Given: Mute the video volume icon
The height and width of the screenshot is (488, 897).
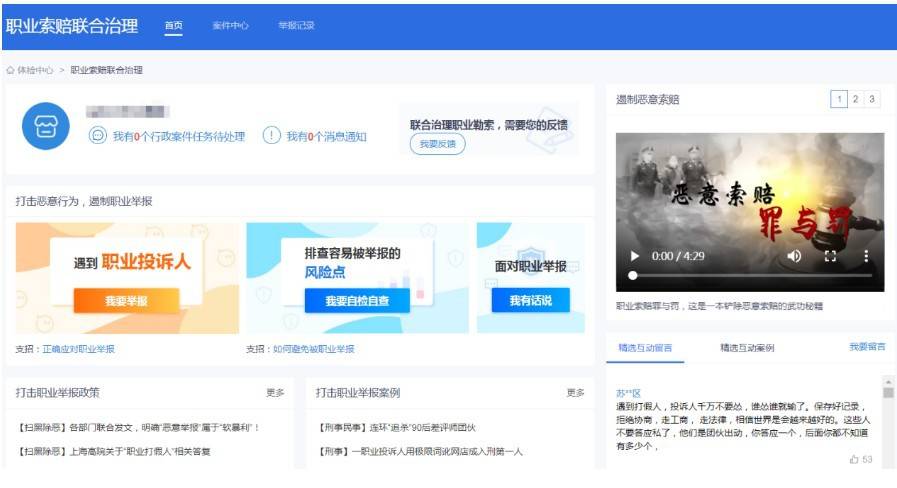Looking at the screenshot, I should (x=794, y=256).
